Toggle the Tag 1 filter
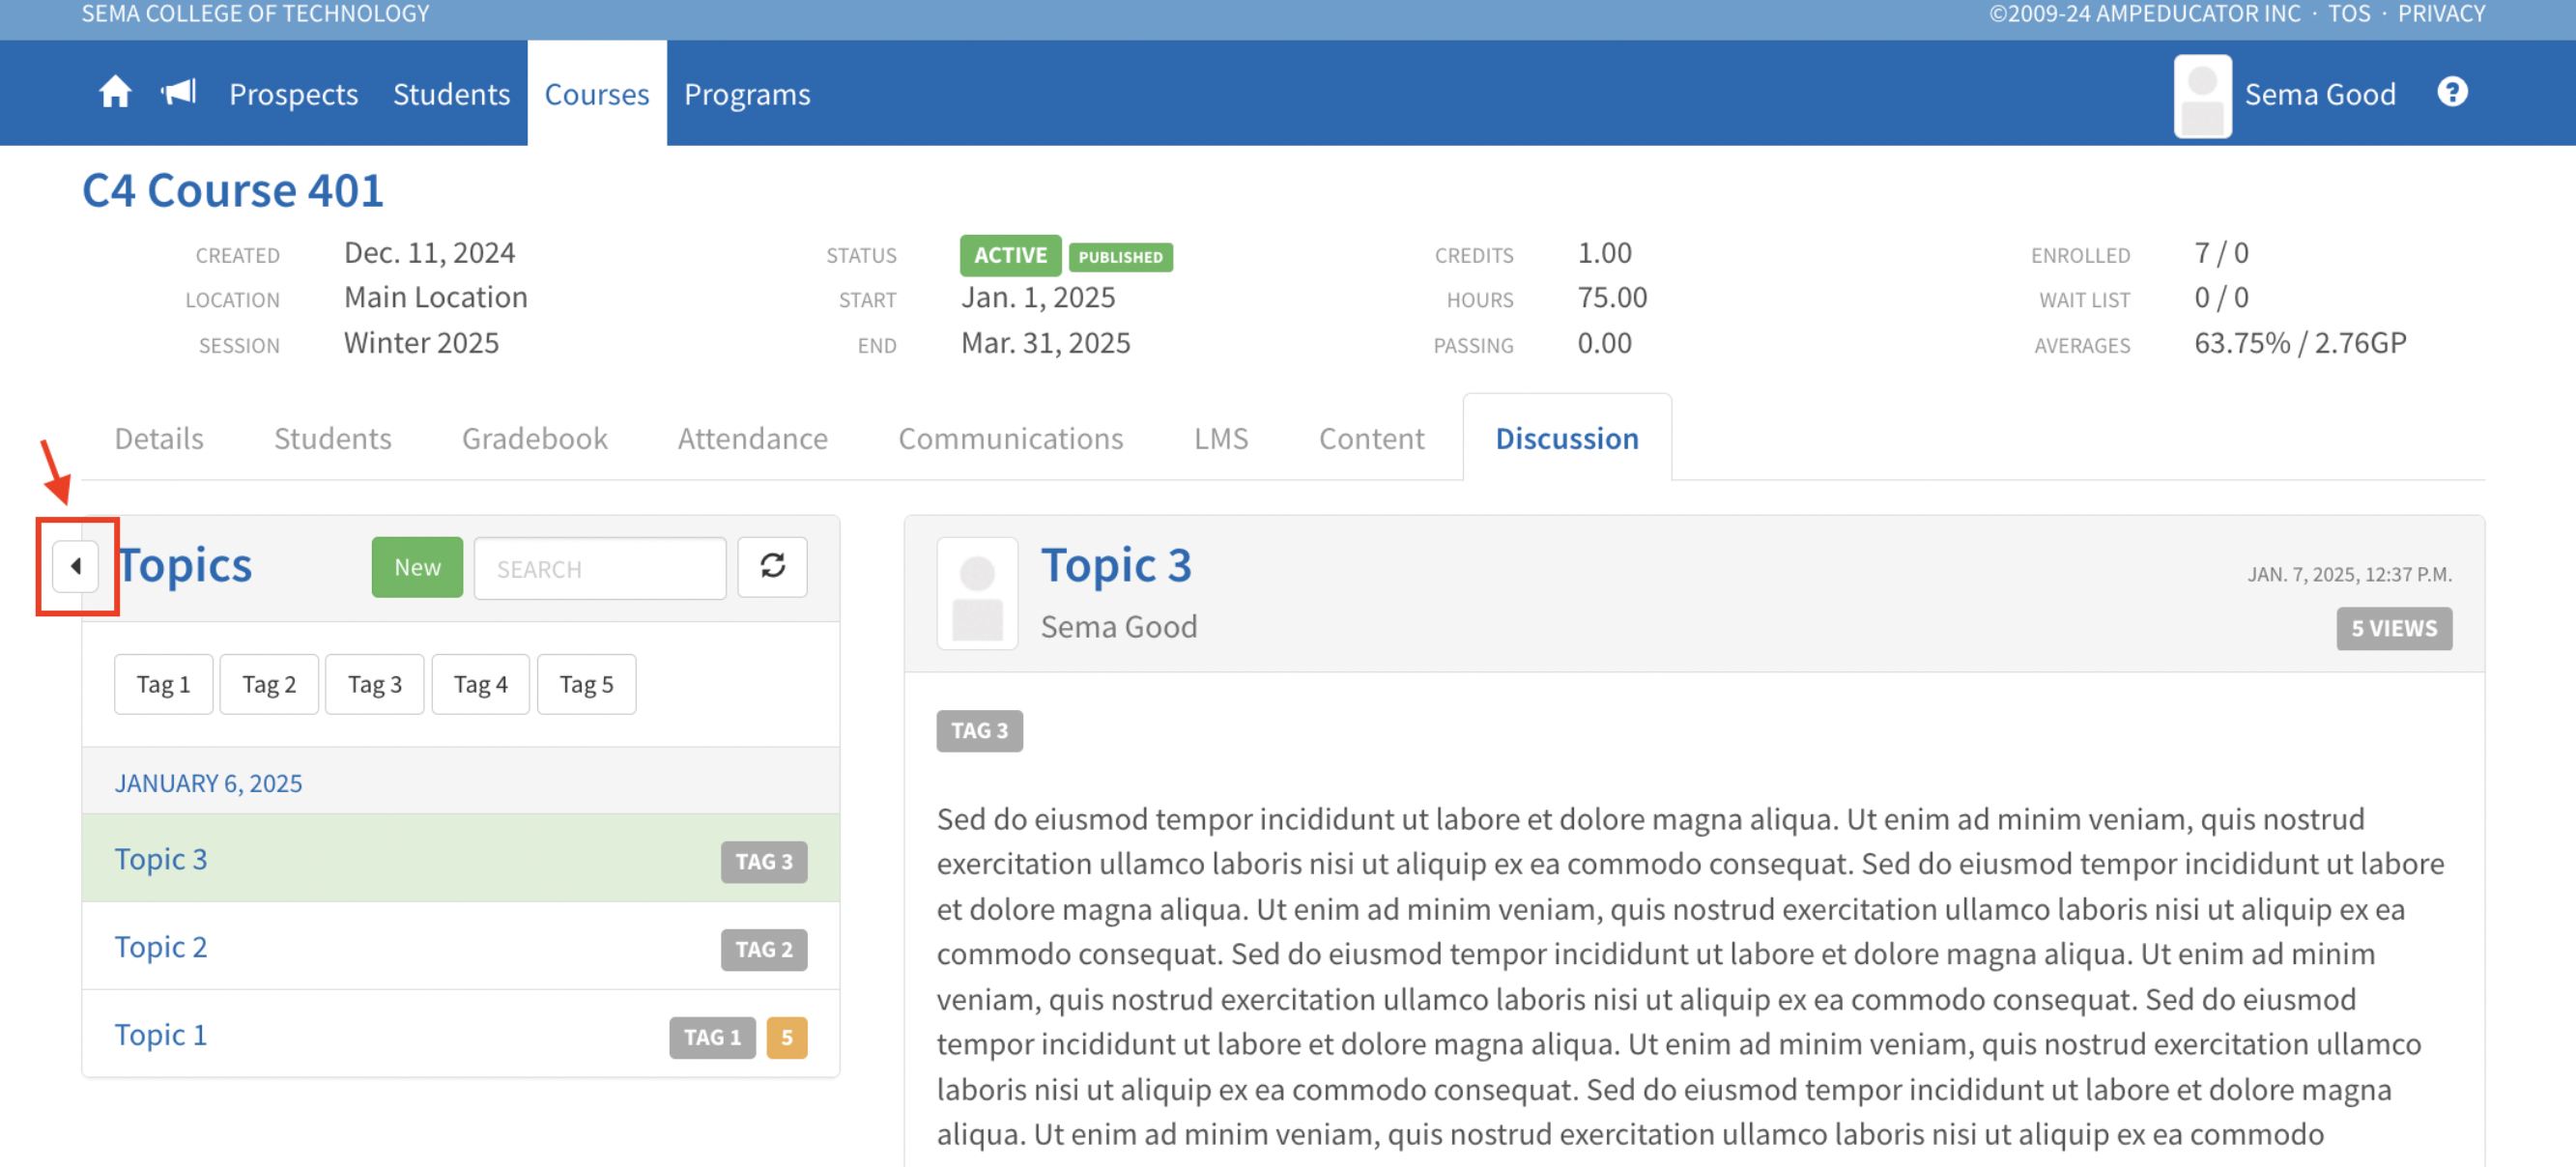Image resolution: width=2576 pixels, height=1167 pixels. tap(163, 685)
